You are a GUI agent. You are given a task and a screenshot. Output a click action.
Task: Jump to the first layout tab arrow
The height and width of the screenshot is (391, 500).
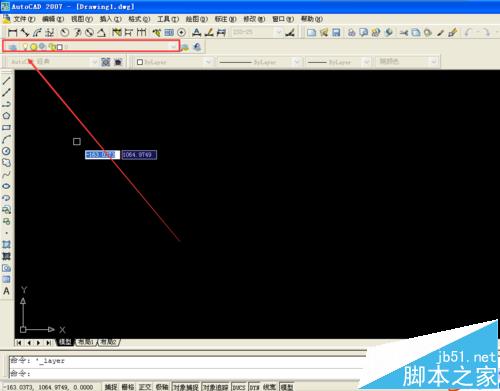pyautogui.click(x=19, y=343)
